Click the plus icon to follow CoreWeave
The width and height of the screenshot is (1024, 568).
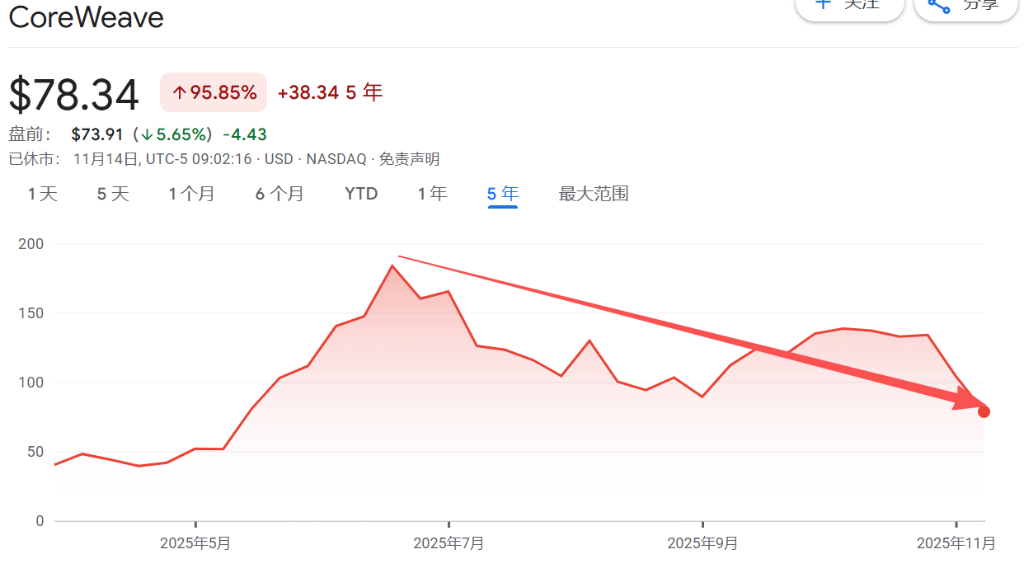pyautogui.click(x=823, y=4)
